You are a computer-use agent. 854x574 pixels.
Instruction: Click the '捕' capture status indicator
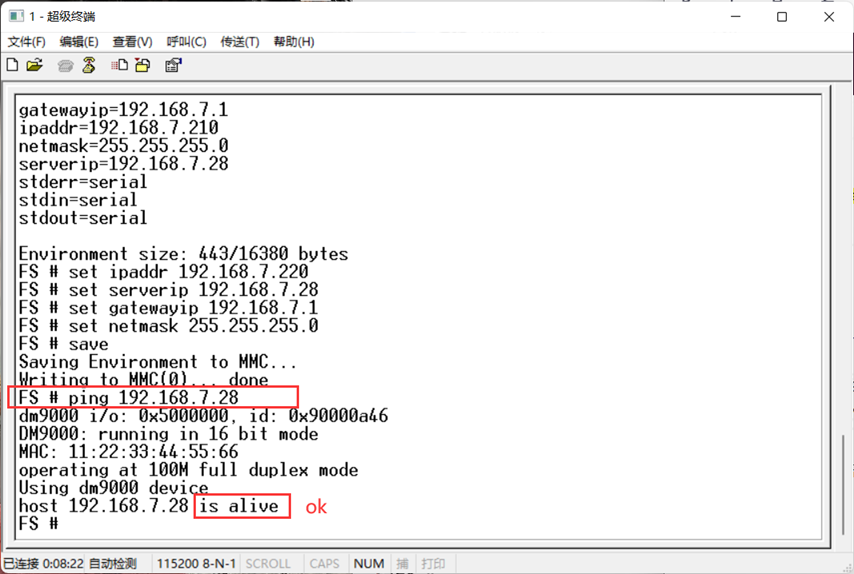(402, 564)
